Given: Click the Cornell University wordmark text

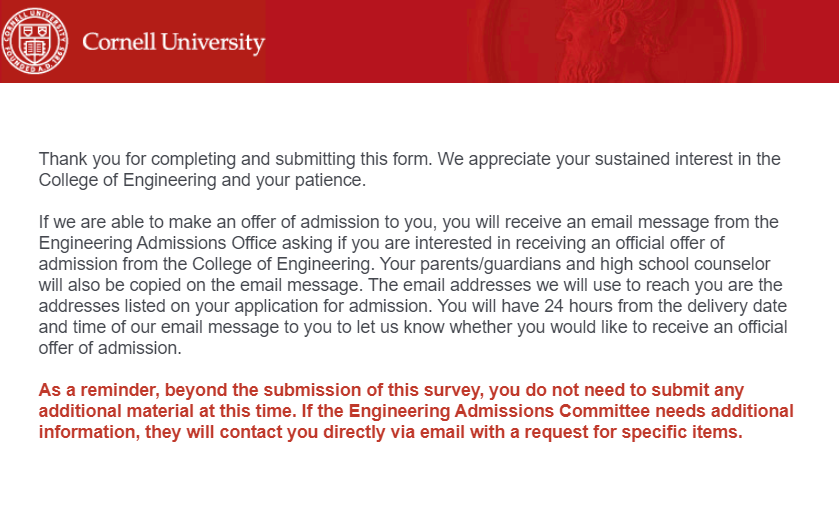Looking at the screenshot, I should (173, 43).
